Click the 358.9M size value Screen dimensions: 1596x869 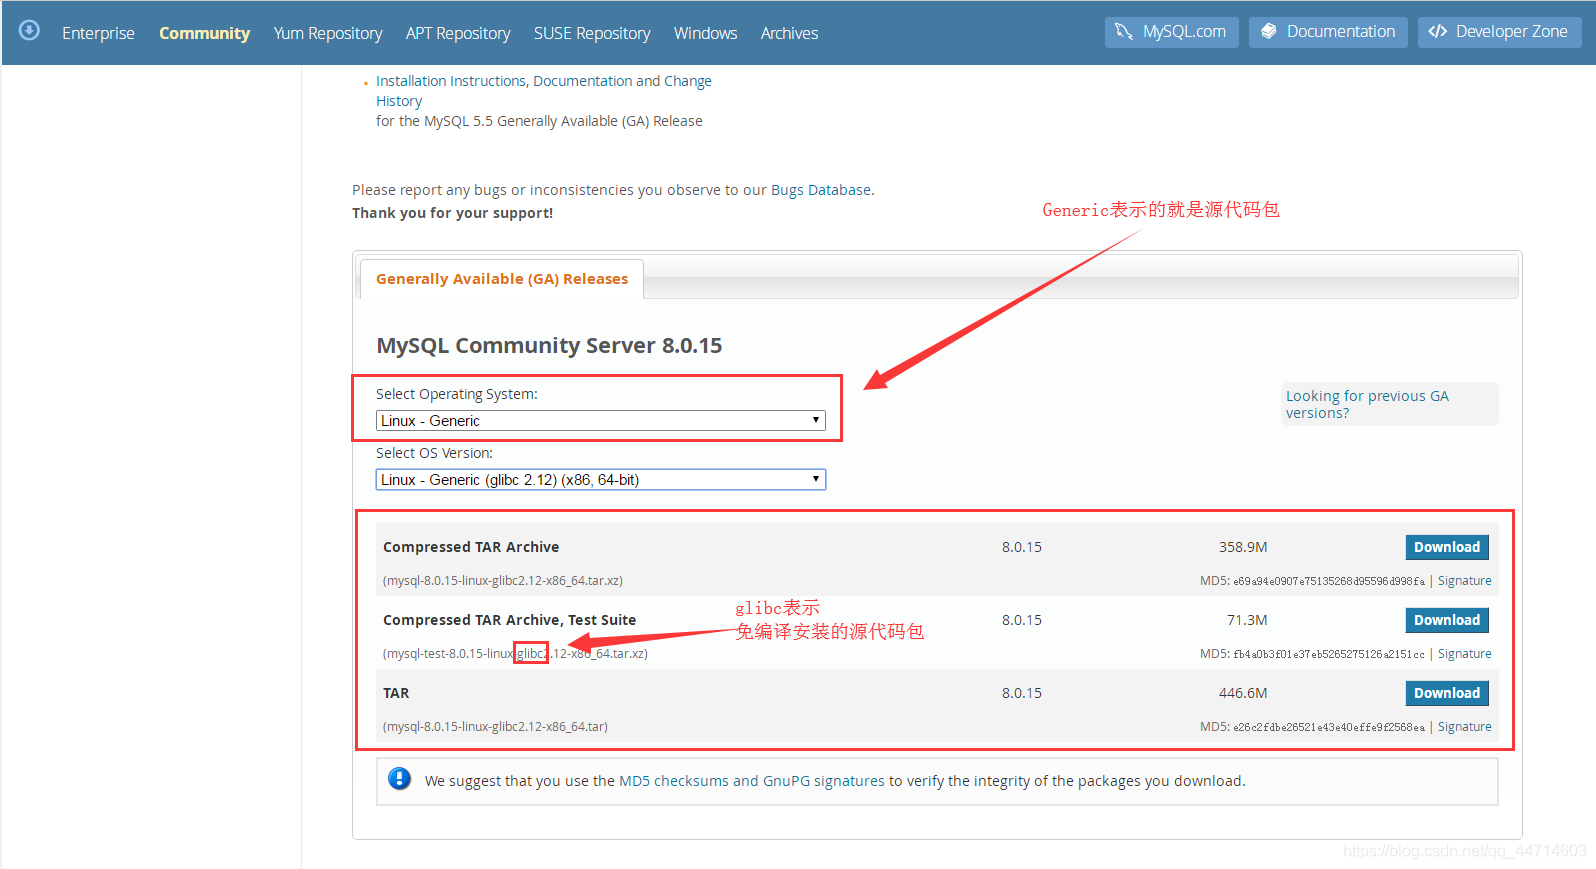pos(1243,547)
